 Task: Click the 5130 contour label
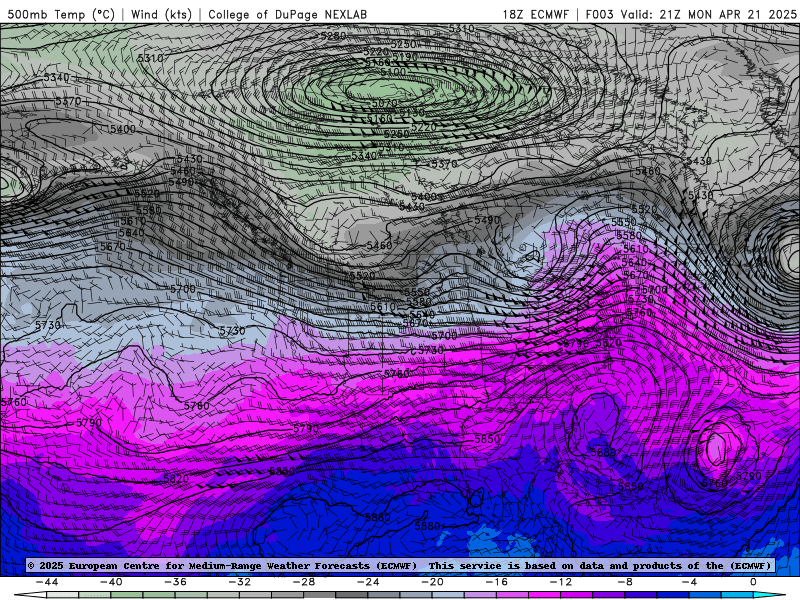[x=412, y=112]
